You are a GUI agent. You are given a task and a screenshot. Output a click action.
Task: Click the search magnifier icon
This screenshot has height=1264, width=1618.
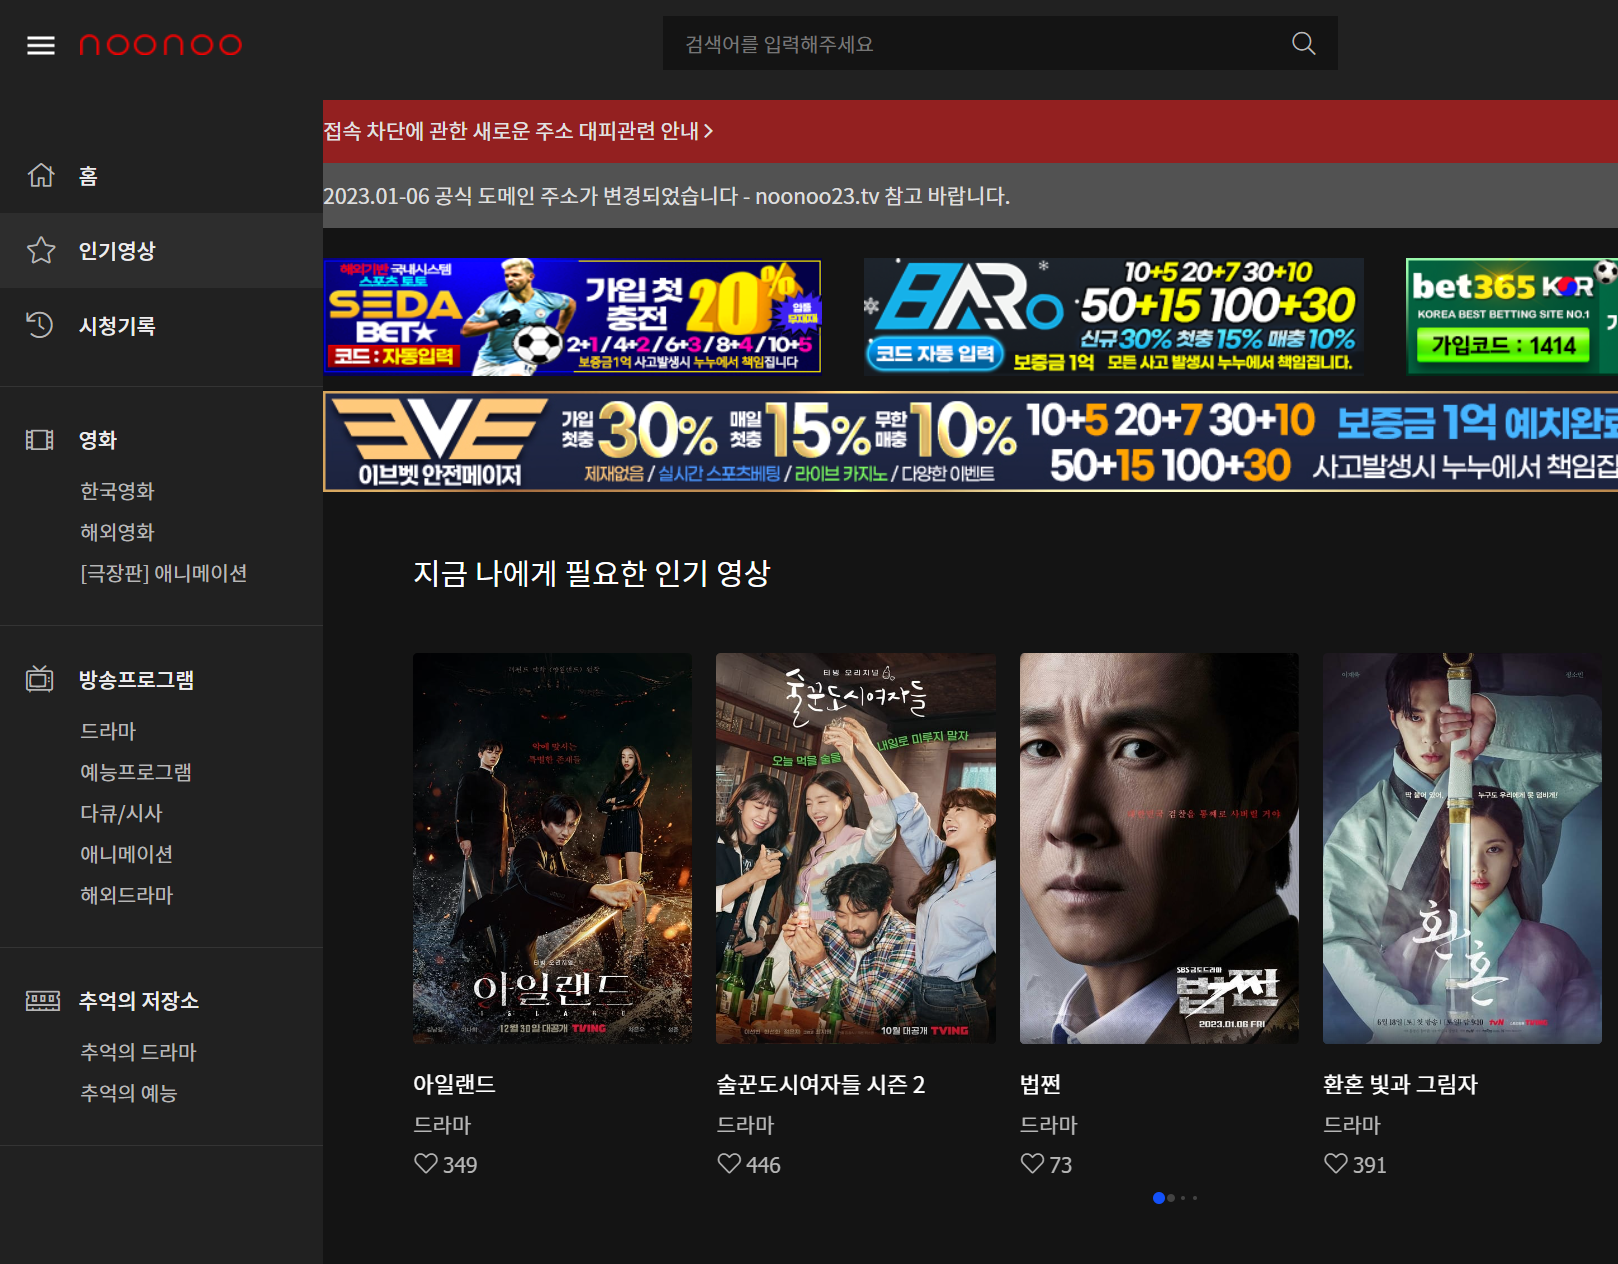tap(1303, 43)
